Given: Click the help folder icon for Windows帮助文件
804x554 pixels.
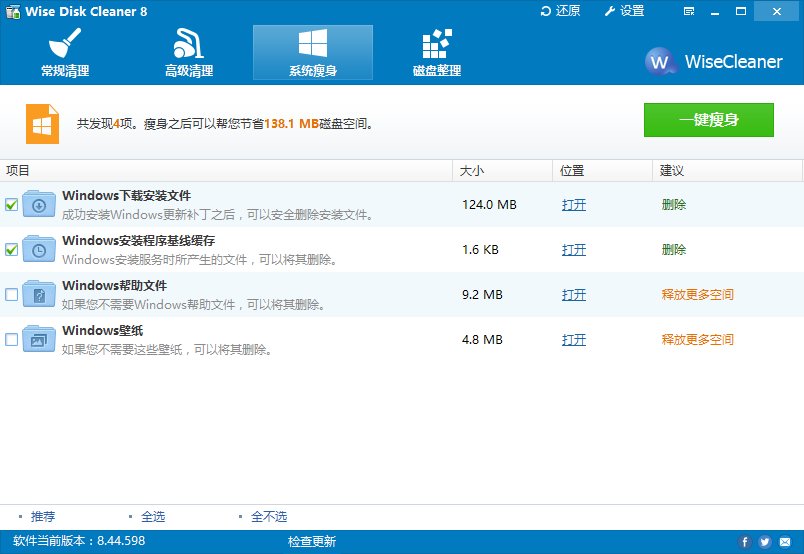Looking at the screenshot, I should pos(39,294).
